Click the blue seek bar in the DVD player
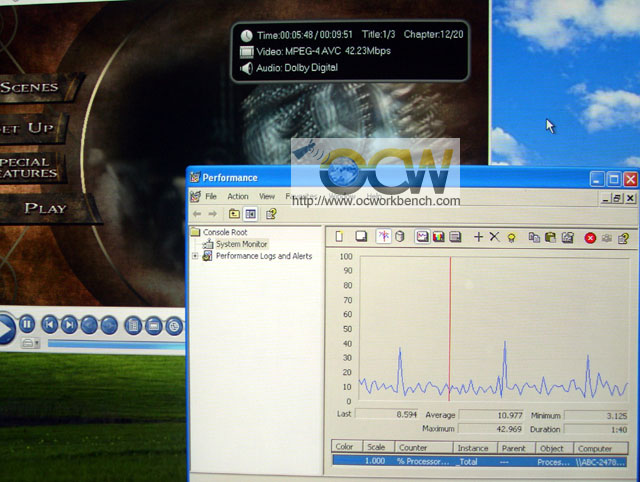The image size is (640, 482). pos(116,345)
